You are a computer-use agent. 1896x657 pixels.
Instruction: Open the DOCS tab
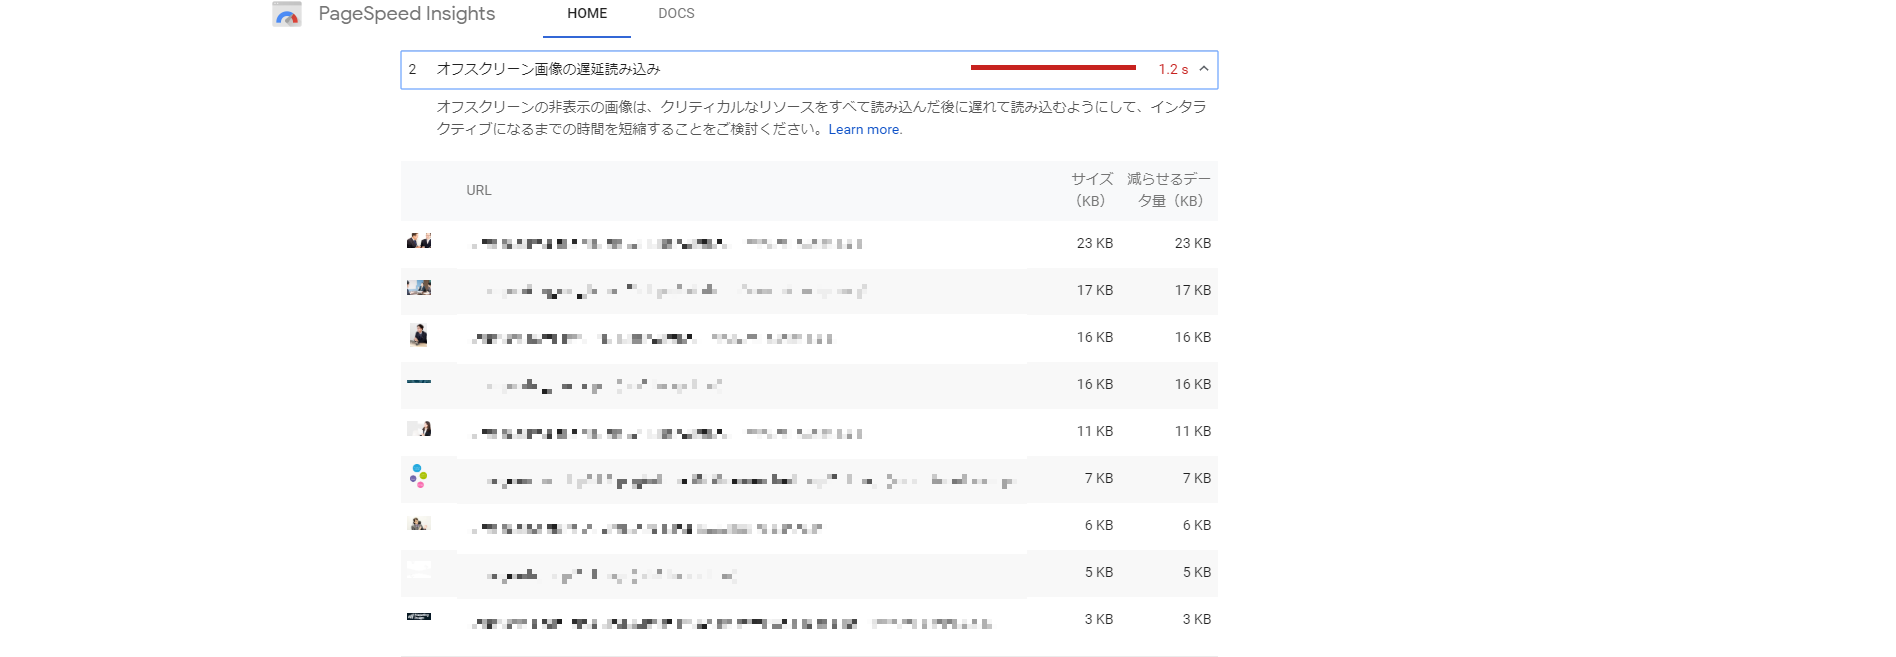coord(676,14)
